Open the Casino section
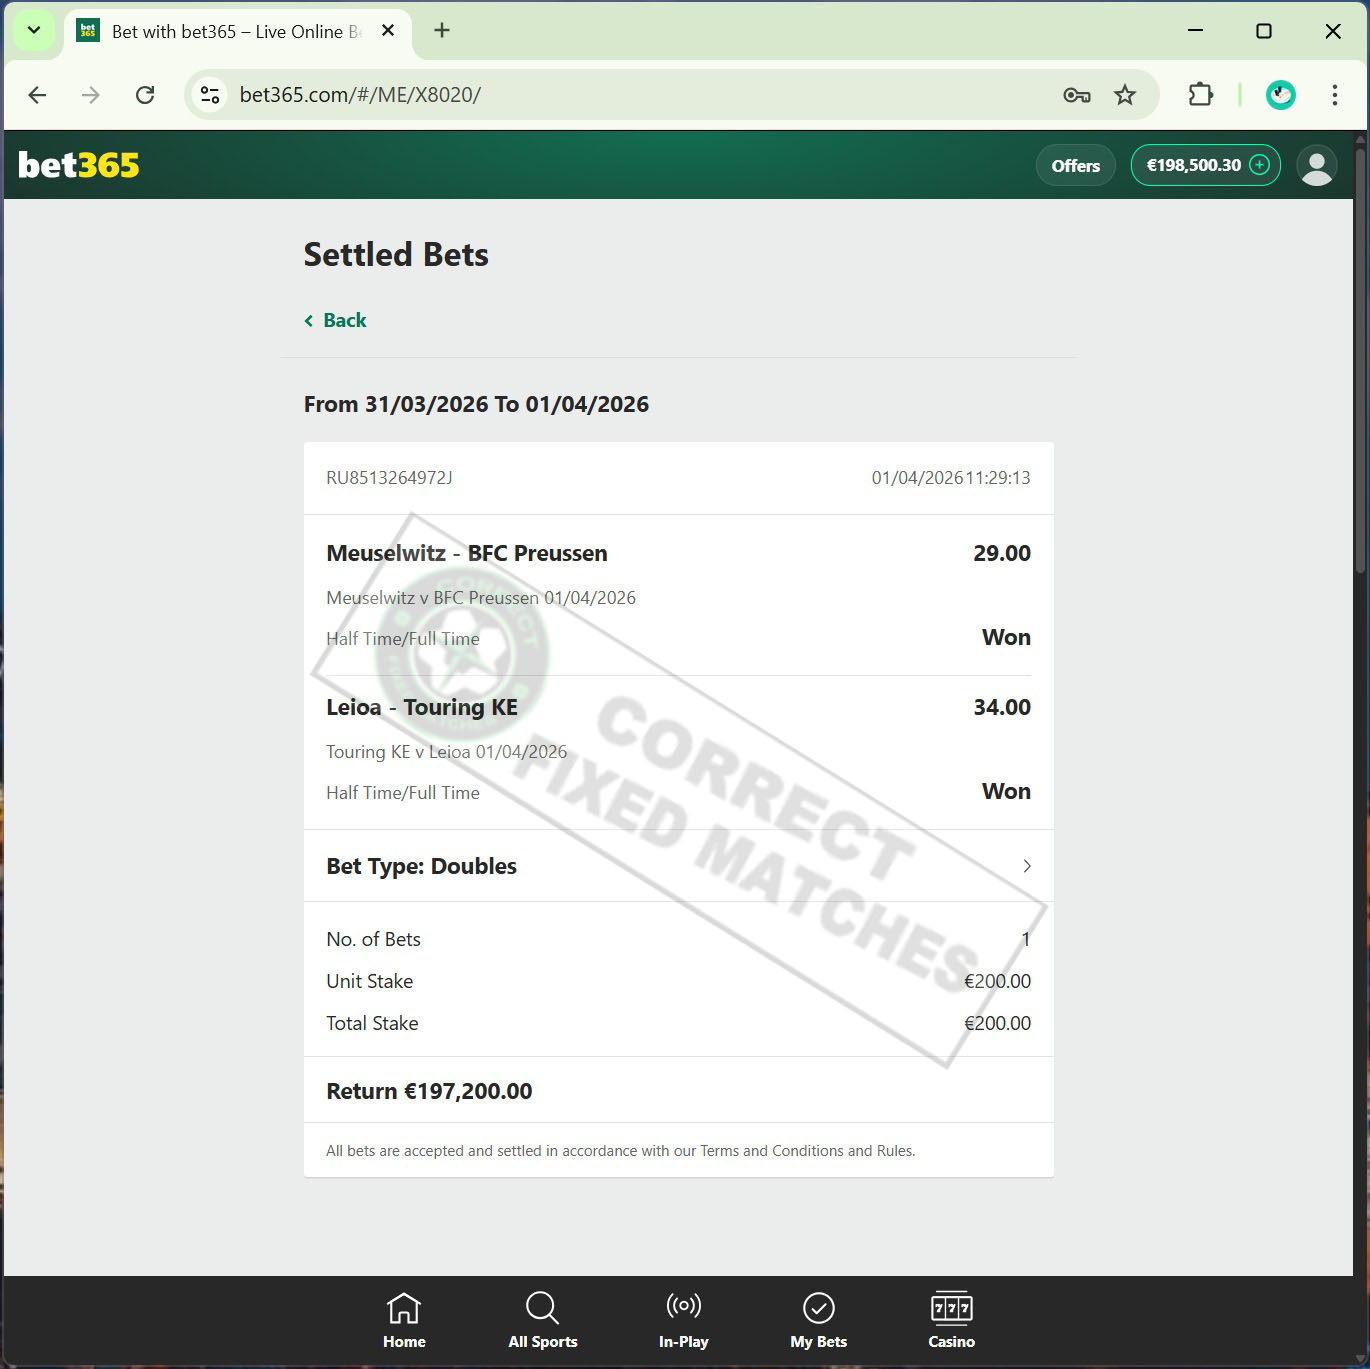 pos(951,1320)
